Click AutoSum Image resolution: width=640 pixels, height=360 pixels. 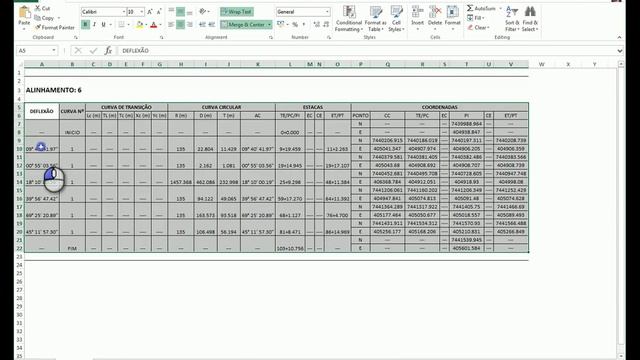coord(482,8)
